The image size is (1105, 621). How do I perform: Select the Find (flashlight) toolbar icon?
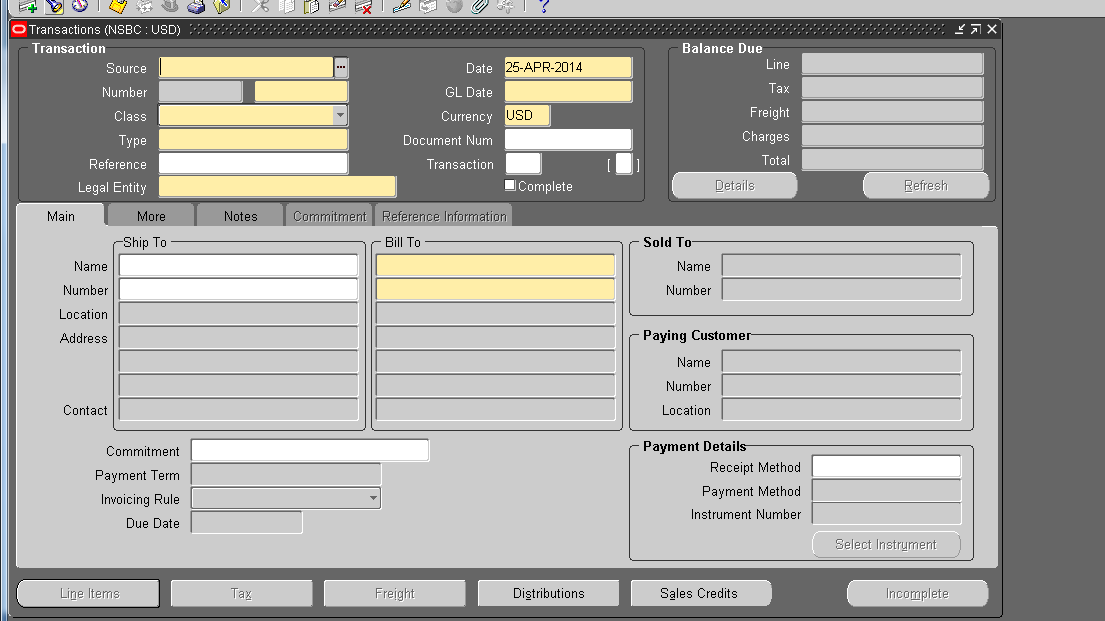[53, 7]
